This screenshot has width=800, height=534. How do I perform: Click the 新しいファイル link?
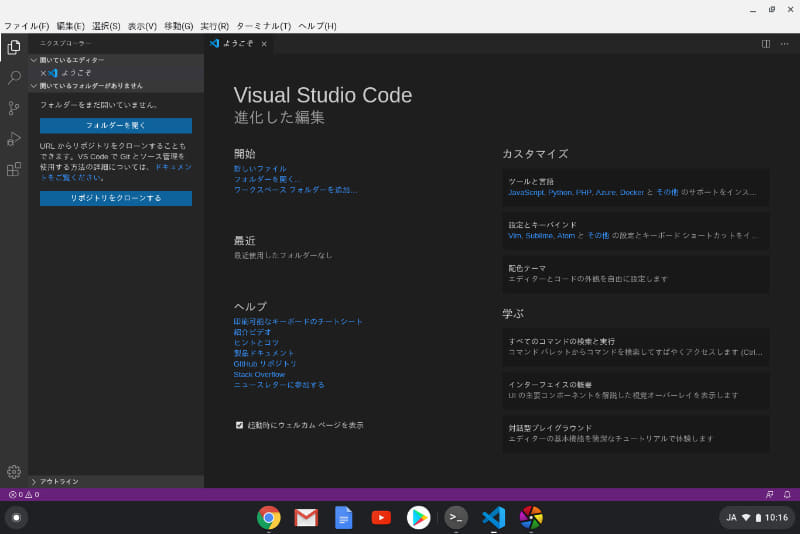260,169
